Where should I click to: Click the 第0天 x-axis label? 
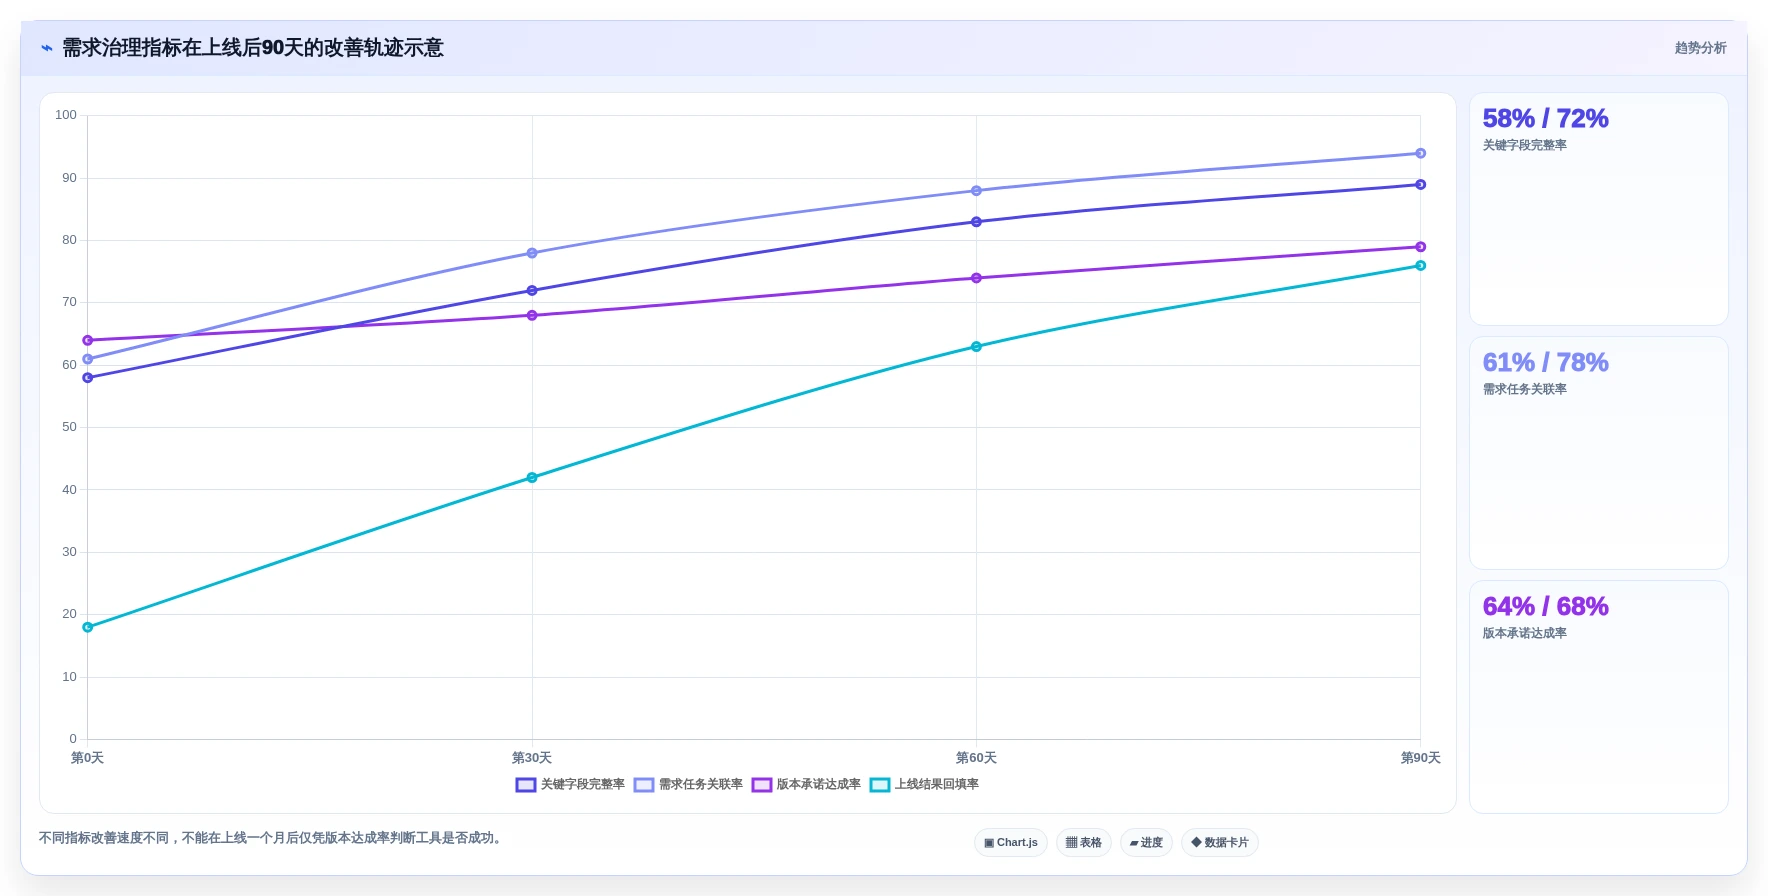87,758
